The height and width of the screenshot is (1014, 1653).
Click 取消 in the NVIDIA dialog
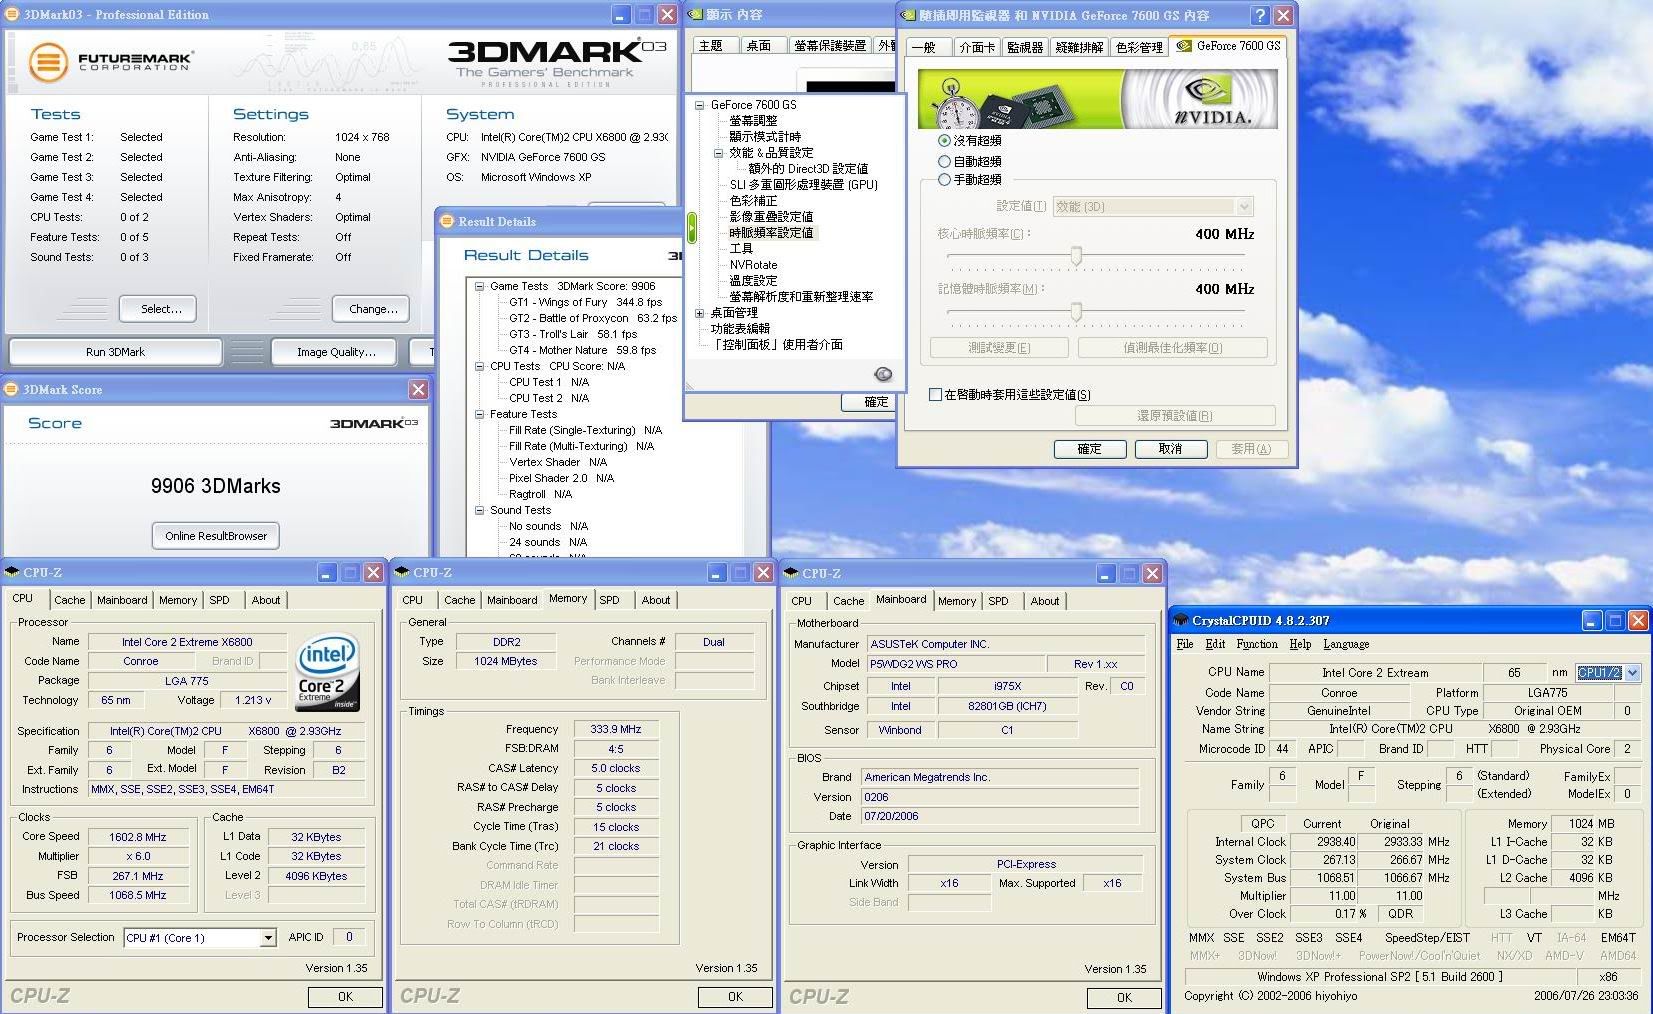(1171, 449)
